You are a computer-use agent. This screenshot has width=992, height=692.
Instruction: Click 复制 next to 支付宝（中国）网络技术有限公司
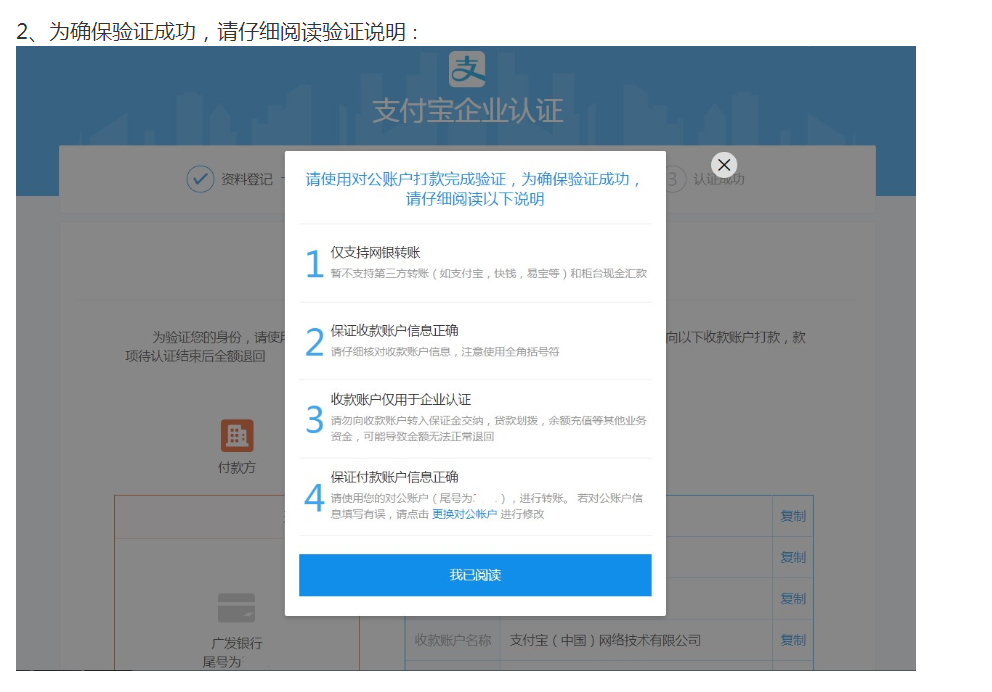point(793,640)
